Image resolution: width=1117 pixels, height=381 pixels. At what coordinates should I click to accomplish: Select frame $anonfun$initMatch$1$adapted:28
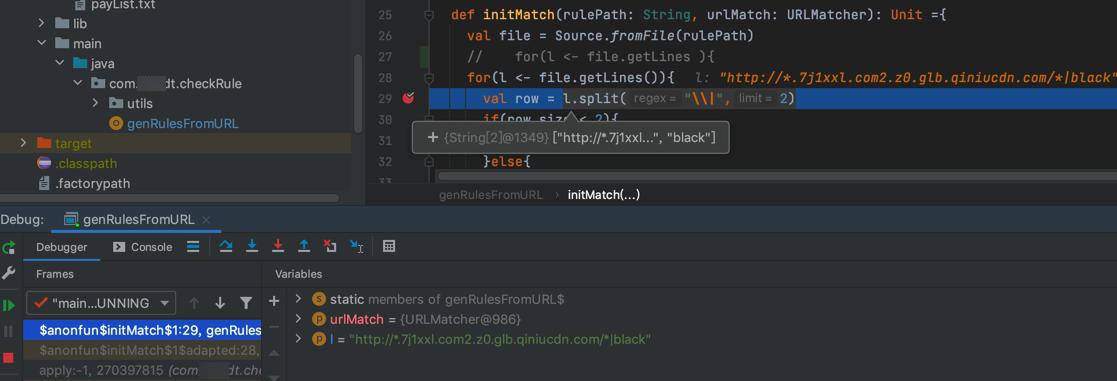click(x=142, y=350)
